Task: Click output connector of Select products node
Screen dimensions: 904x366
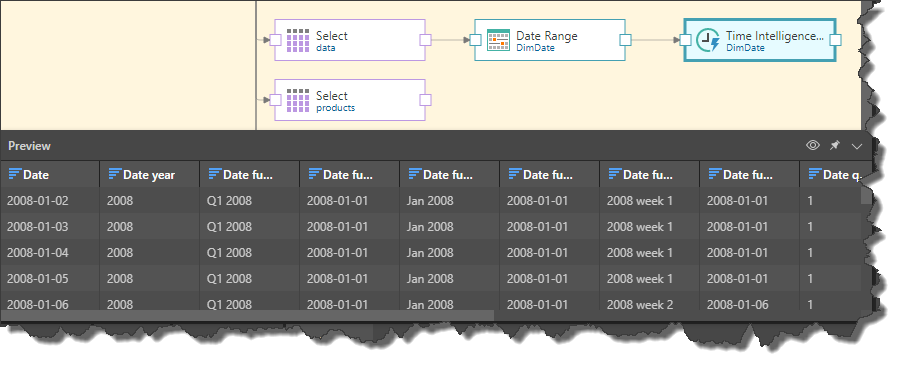Action: coord(425,100)
